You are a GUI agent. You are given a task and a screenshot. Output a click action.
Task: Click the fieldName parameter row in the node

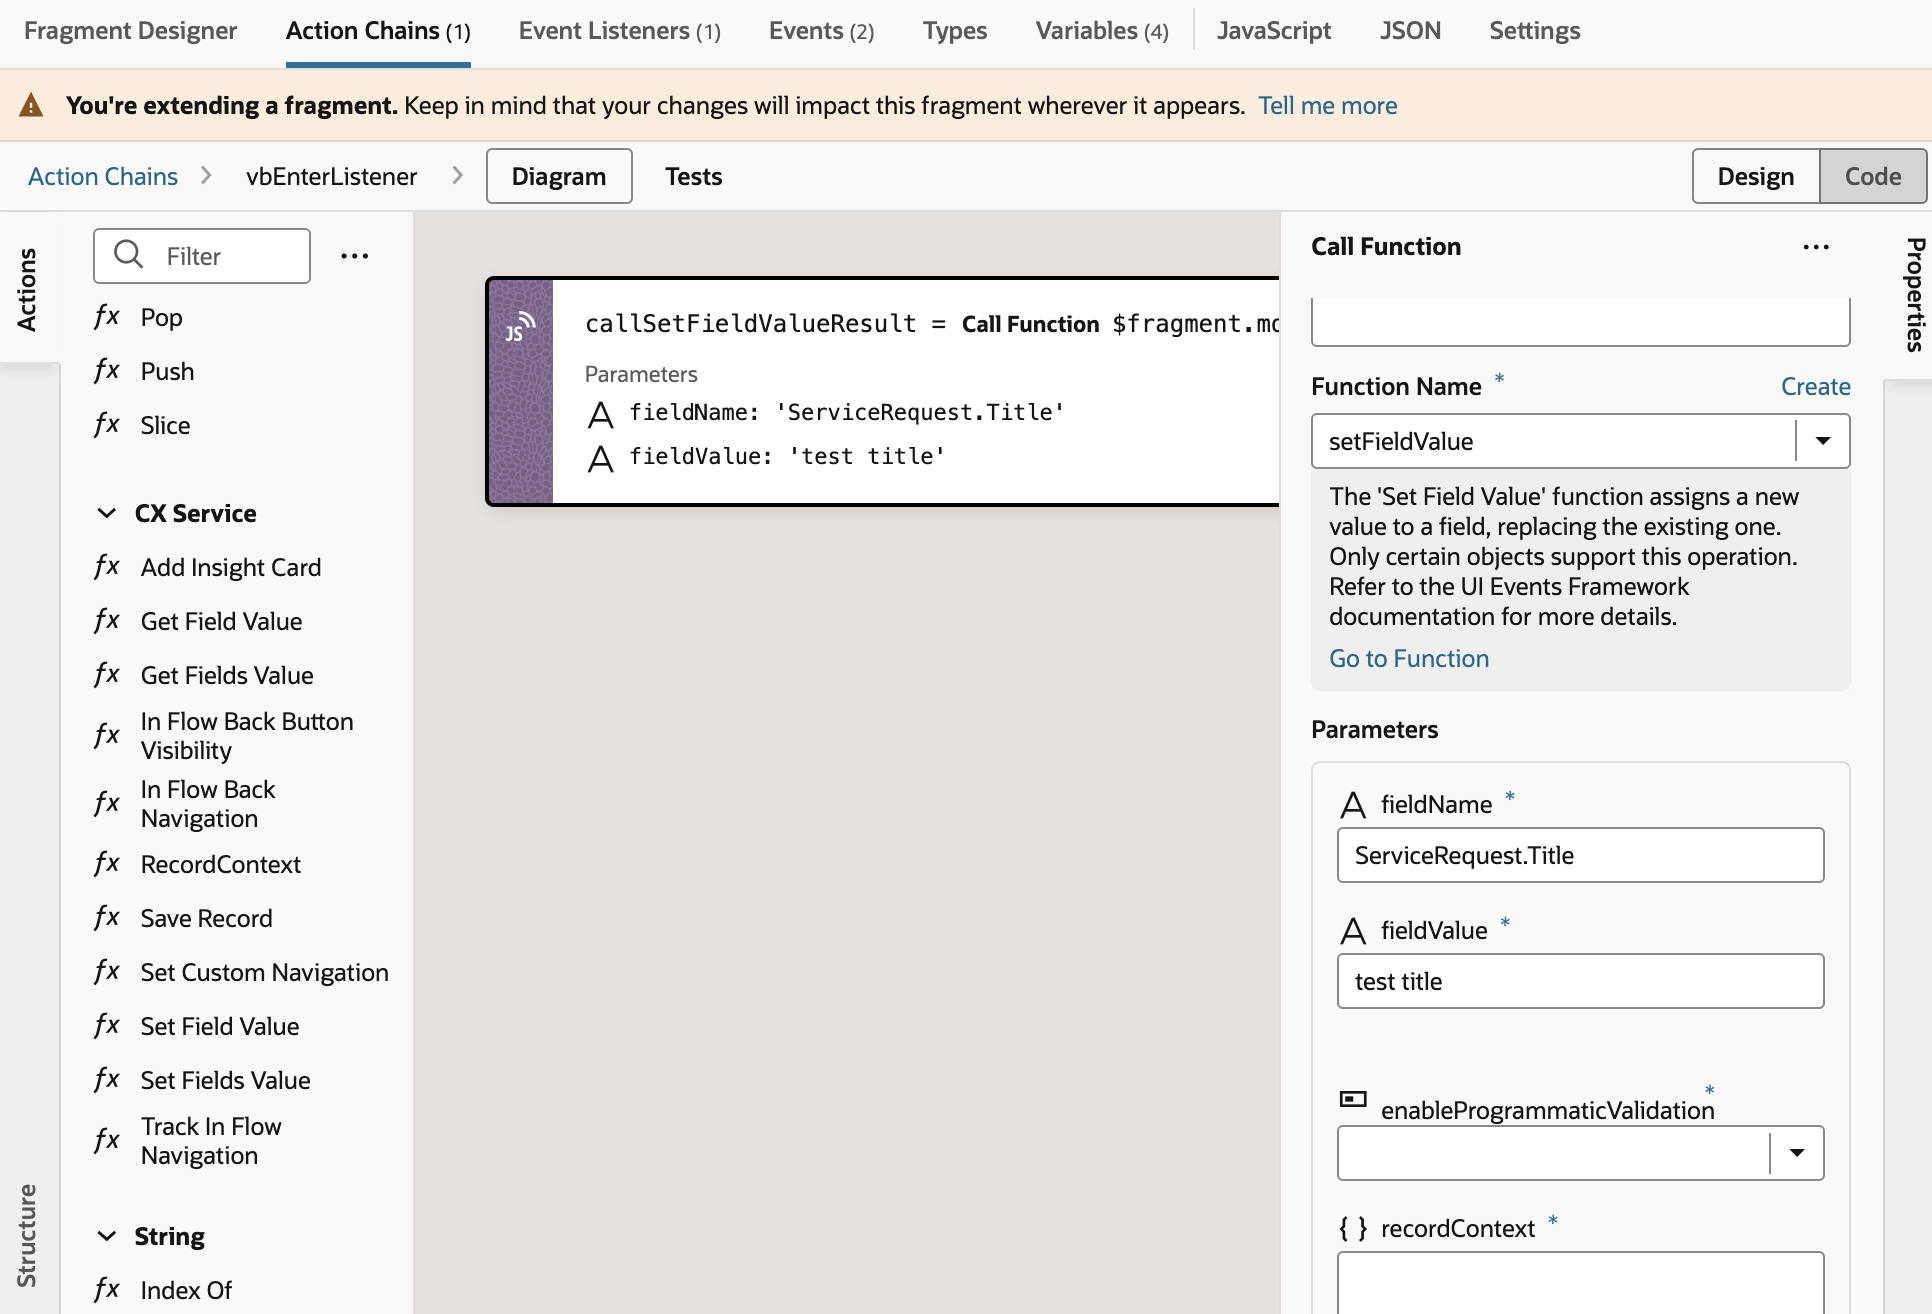[x=826, y=413]
